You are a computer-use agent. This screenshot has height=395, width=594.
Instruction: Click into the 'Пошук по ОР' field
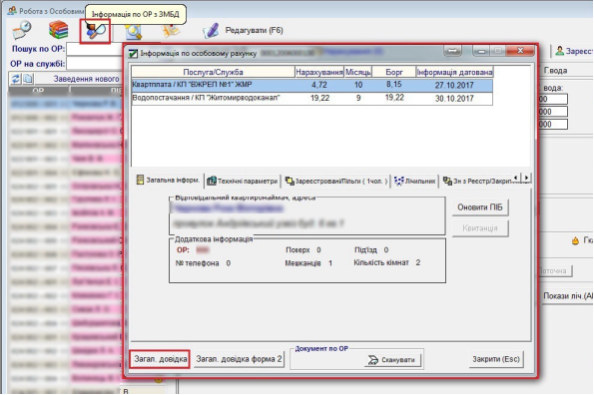pyautogui.click(x=94, y=49)
